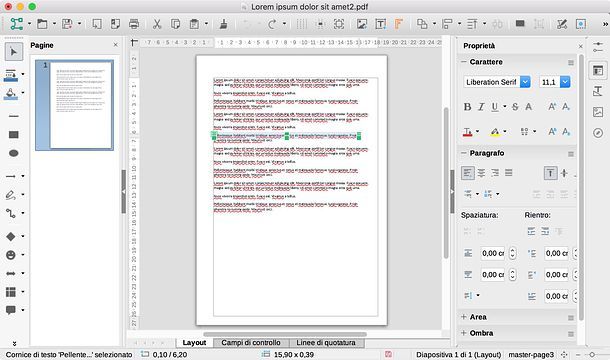Image resolution: width=610 pixels, height=360 pixels.
Task: Select the Insert Line tool
Action: tap(14, 116)
